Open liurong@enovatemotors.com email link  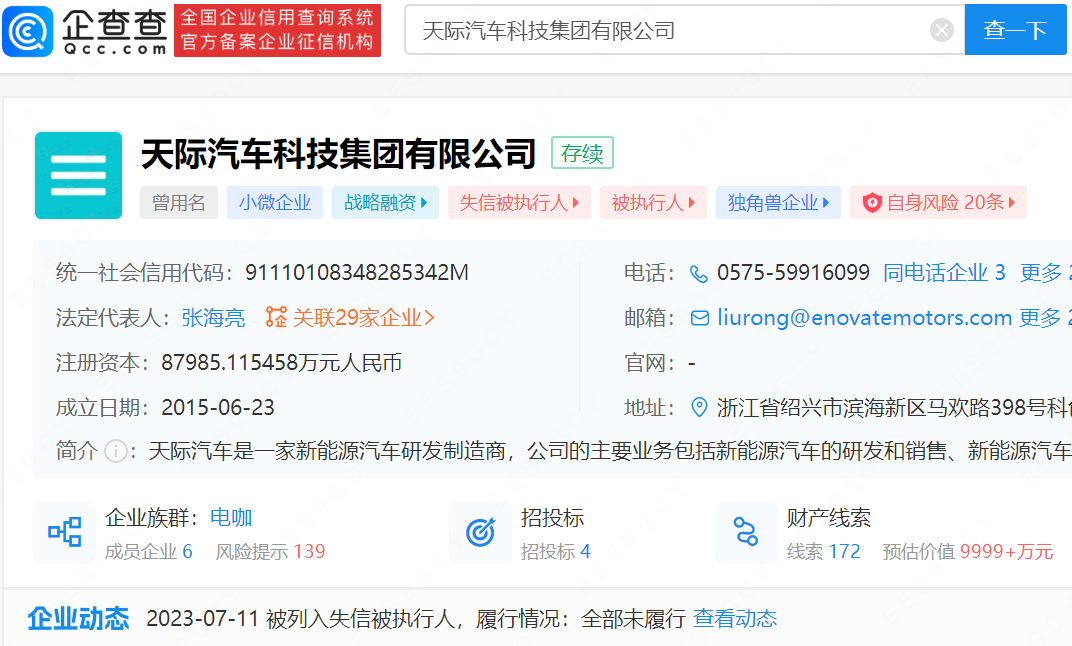click(864, 317)
